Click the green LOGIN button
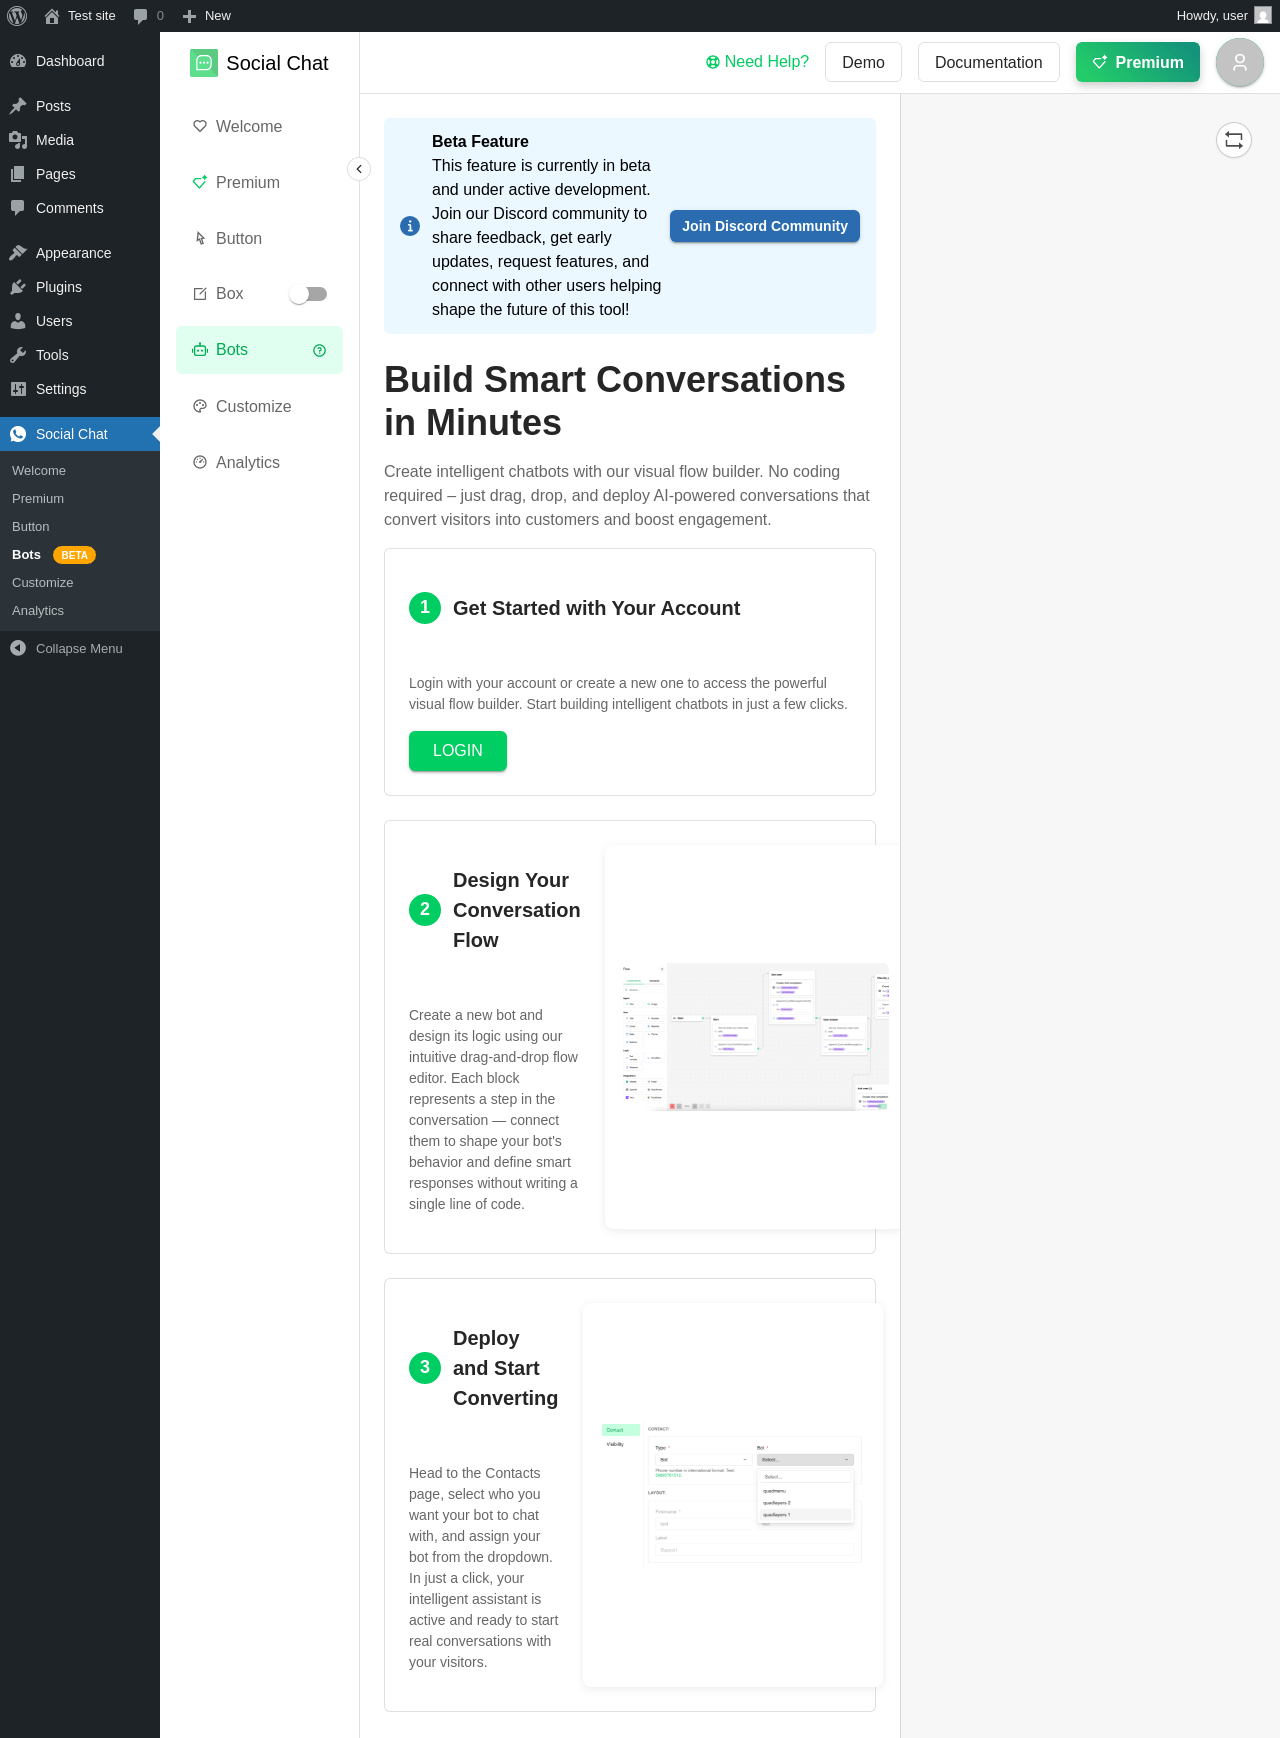This screenshot has height=1738, width=1280. pyautogui.click(x=458, y=751)
